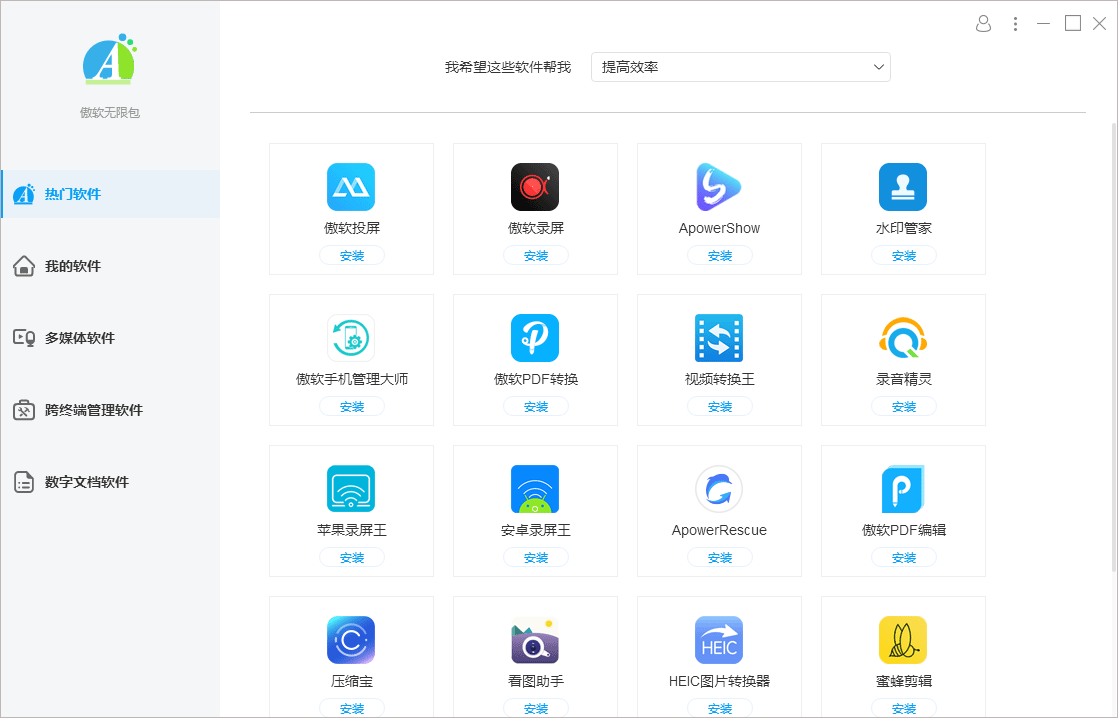Click the ApowerRescue app icon
The image size is (1118, 718).
coord(719,489)
